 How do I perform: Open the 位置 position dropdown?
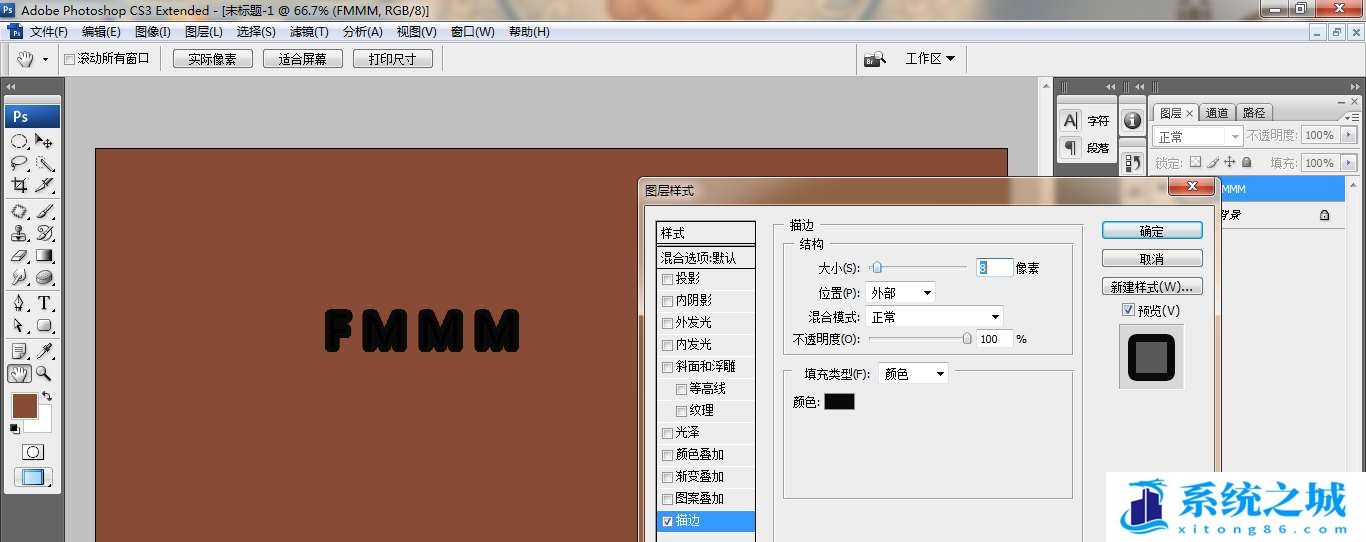[x=900, y=293]
